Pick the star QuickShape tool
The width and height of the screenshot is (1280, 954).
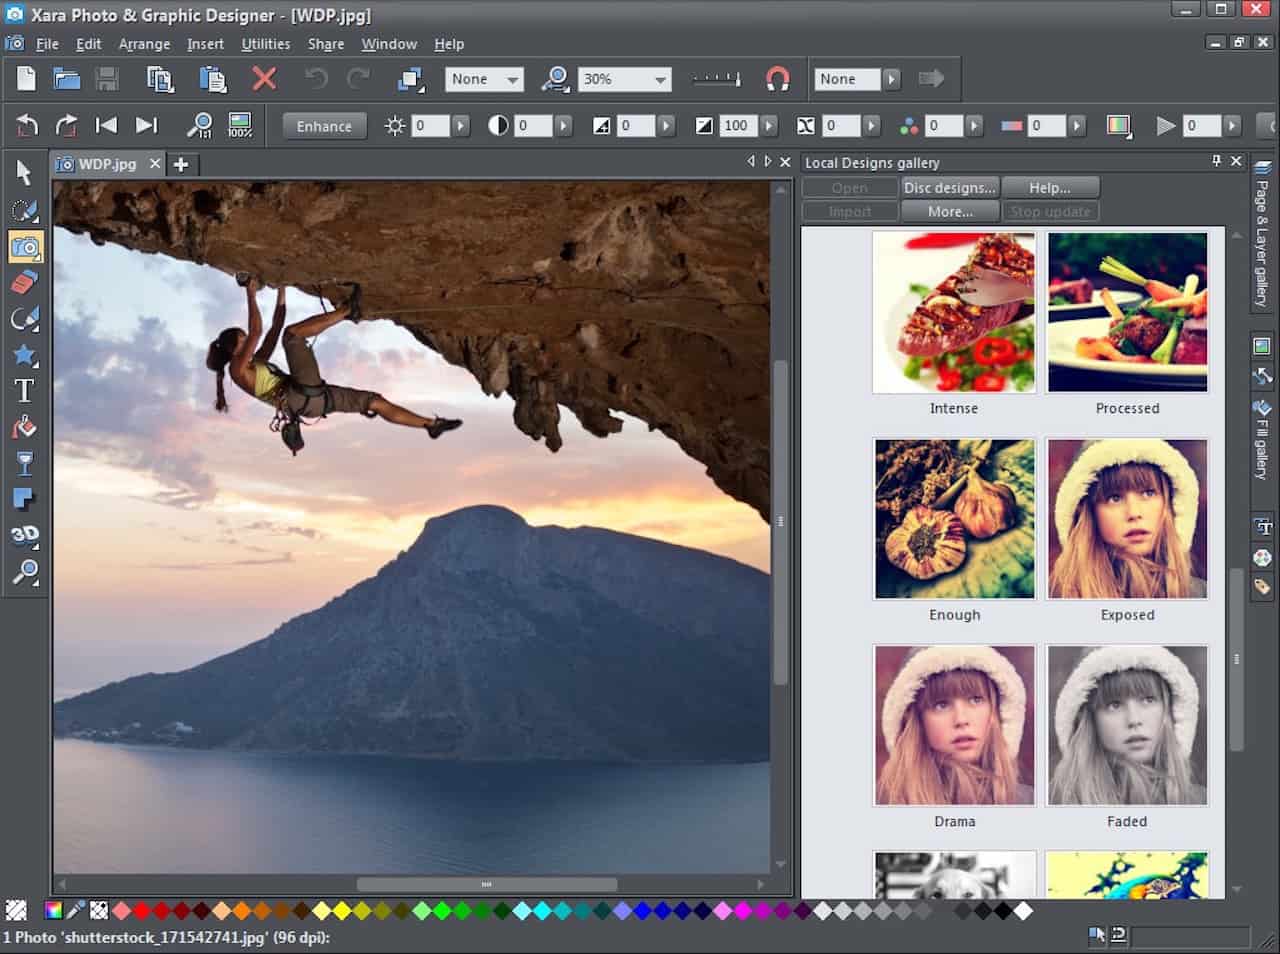[x=24, y=355]
